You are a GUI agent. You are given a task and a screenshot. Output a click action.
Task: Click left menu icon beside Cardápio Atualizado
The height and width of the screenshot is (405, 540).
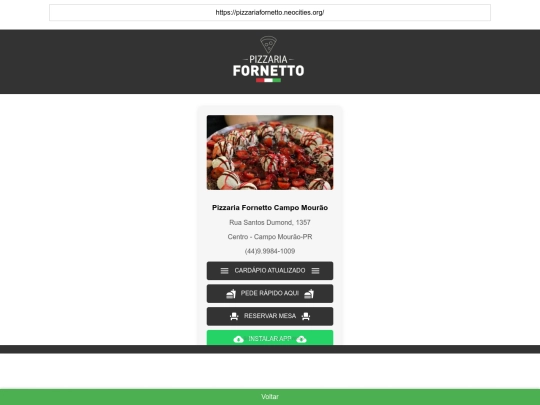225,271
